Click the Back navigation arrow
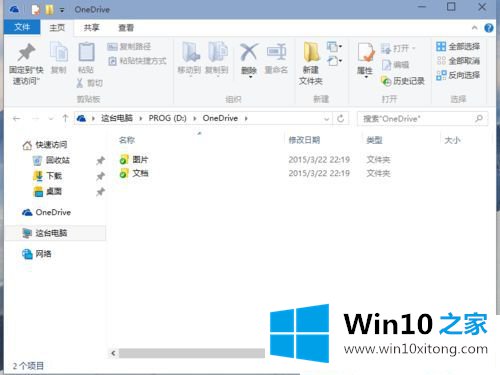This screenshot has height=375, width=500. tap(17, 118)
